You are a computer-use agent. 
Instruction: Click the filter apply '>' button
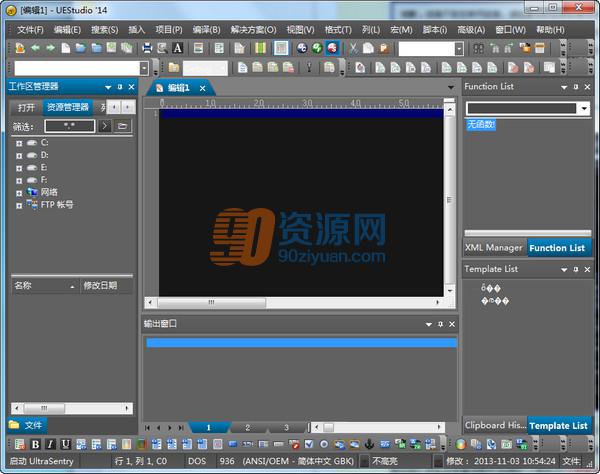[x=104, y=126]
